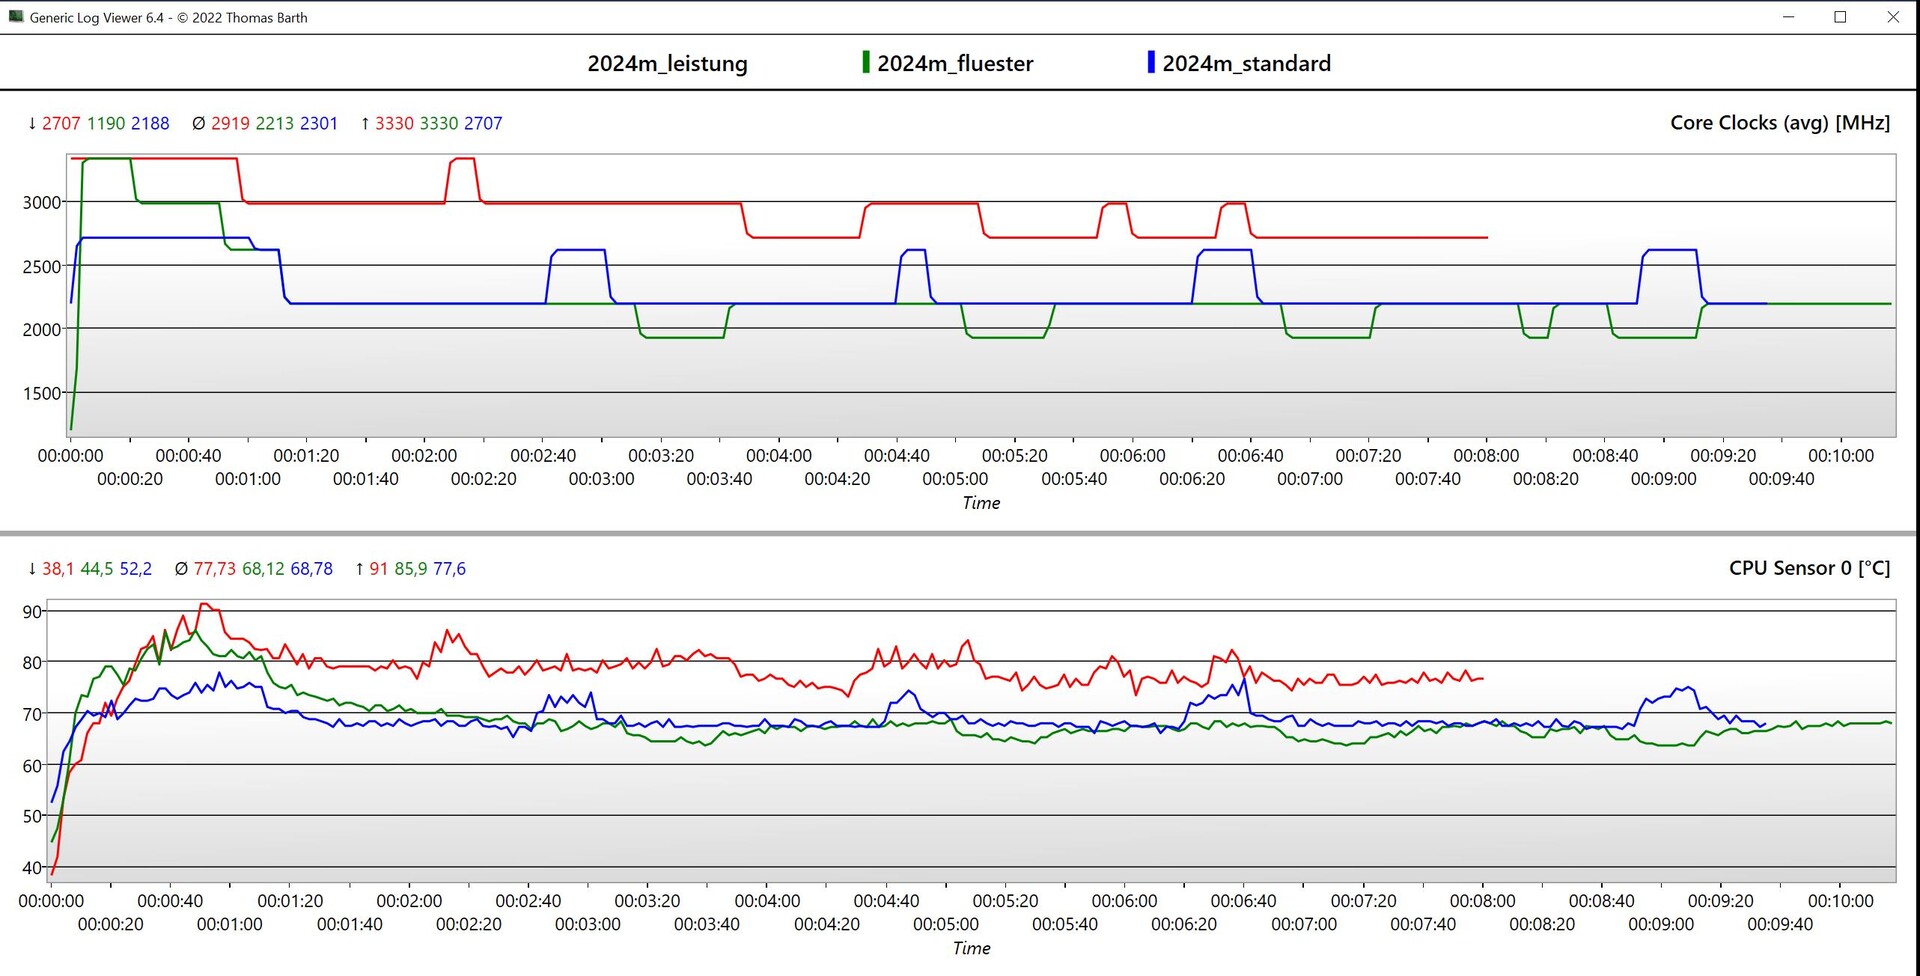Click the maximum arrow icon in CPU Sensor stats
This screenshot has width=1920, height=976.
[359, 569]
